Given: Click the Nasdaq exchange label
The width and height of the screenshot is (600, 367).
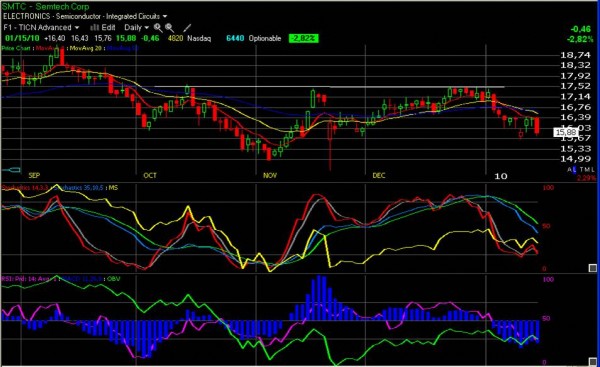Looking at the screenshot, I should tap(199, 38).
